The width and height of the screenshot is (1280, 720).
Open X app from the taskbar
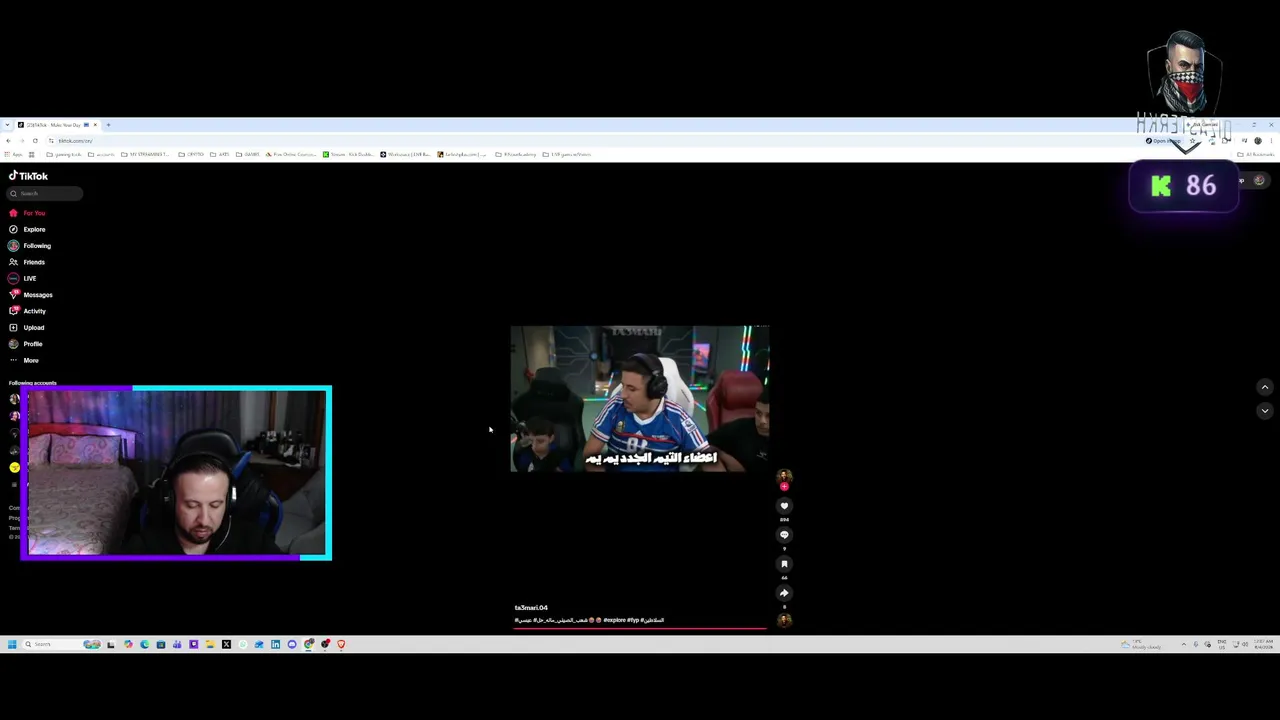[226, 644]
